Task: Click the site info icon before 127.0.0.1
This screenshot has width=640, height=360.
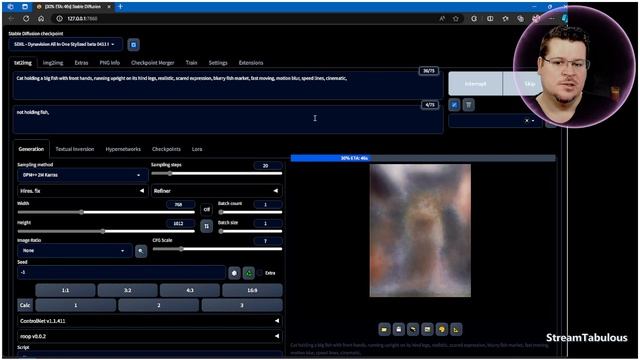Action: click(59, 19)
